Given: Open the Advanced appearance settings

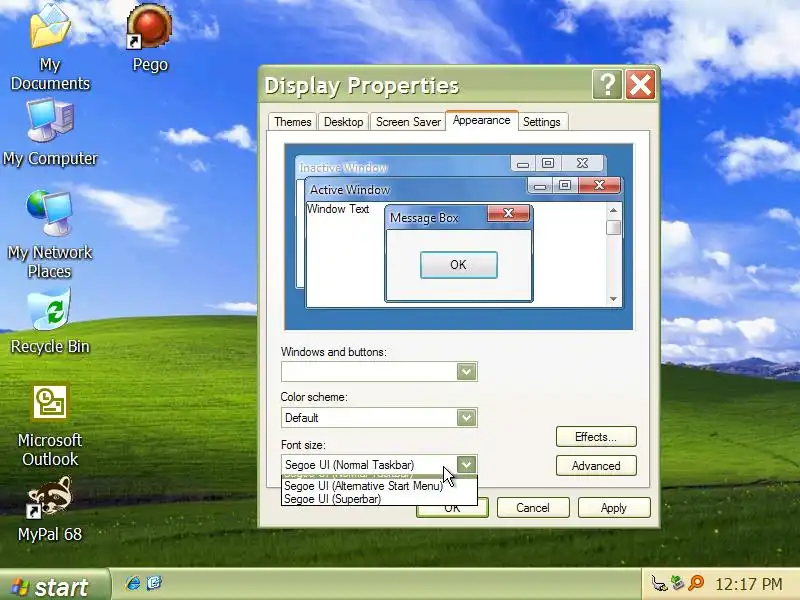Looking at the screenshot, I should coord(596,466).
